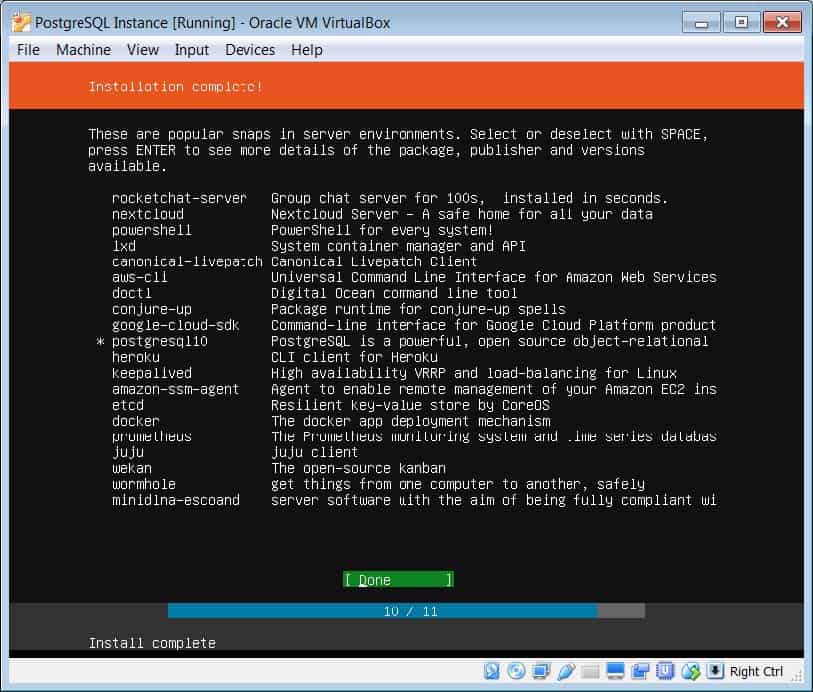Click the etcd list entry
813x692 pixels.
pyautogui.click(x=128, y=405)
